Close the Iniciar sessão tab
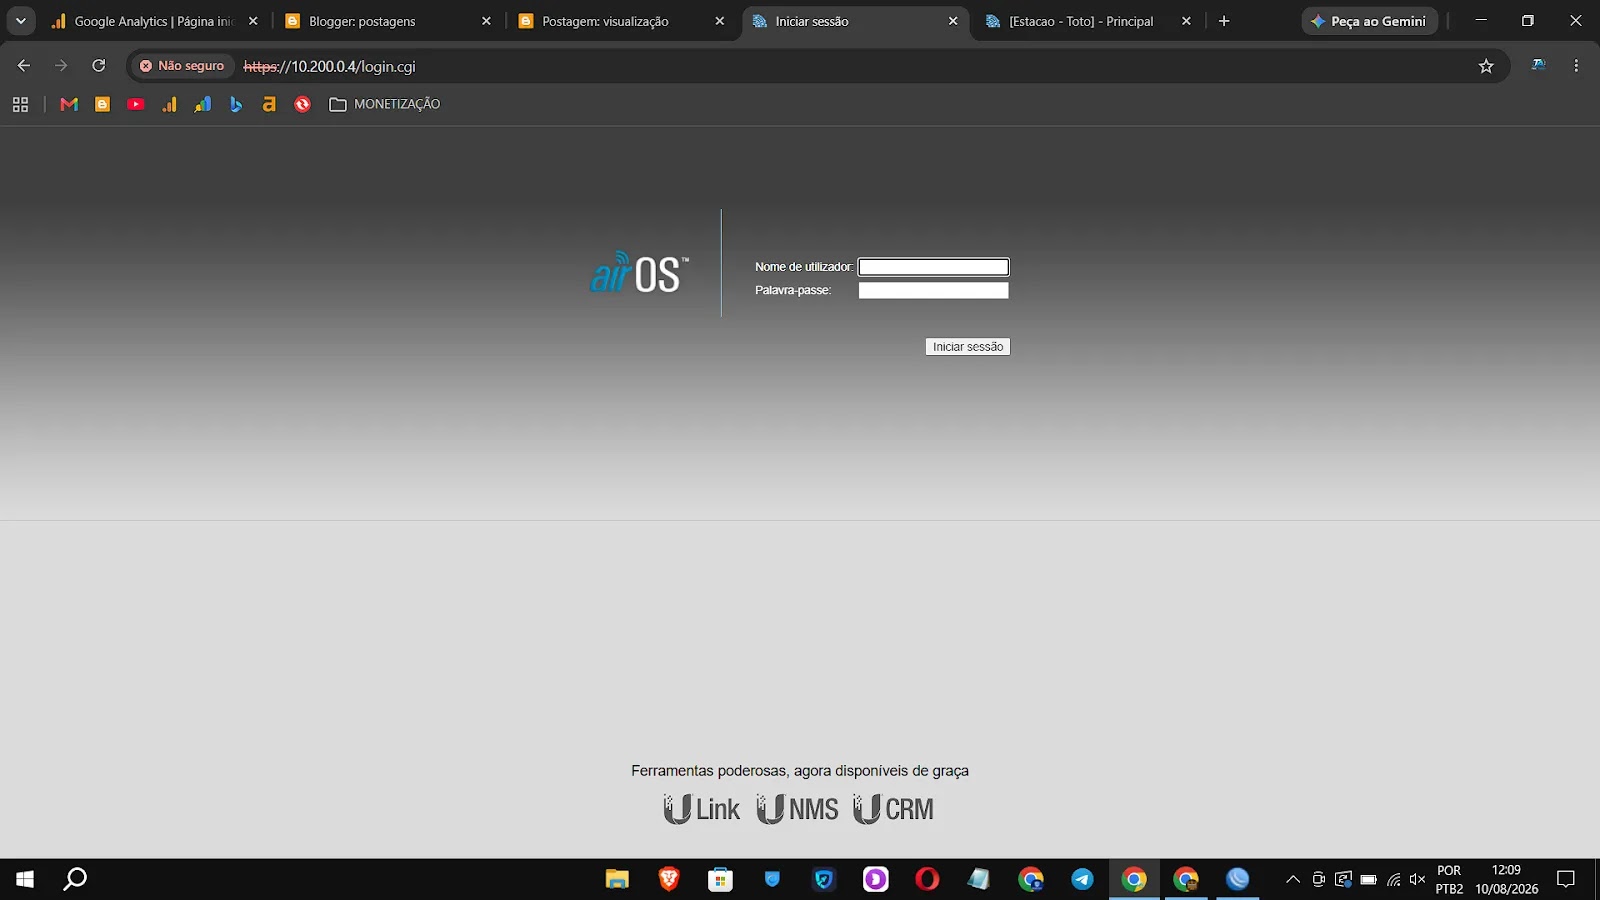The width and height of the screenshot is (1600, 900). click(x=953, y=21)
